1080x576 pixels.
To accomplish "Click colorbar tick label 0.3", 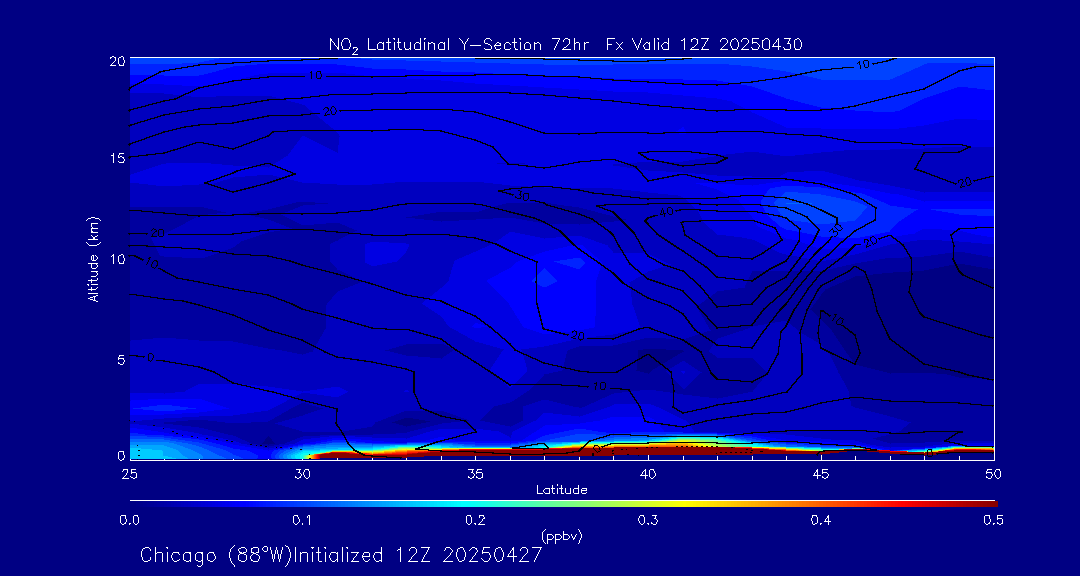I will (x=648, y=521).
